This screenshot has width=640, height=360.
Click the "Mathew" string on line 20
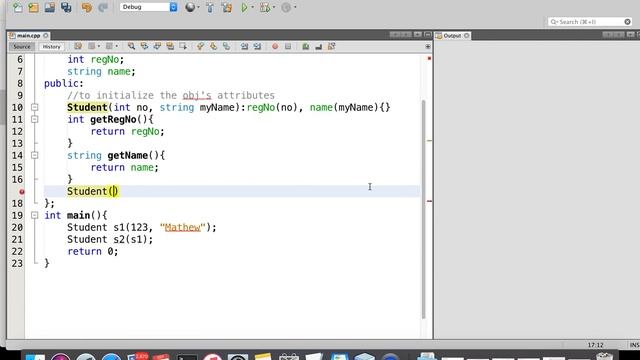click(182, 227)
